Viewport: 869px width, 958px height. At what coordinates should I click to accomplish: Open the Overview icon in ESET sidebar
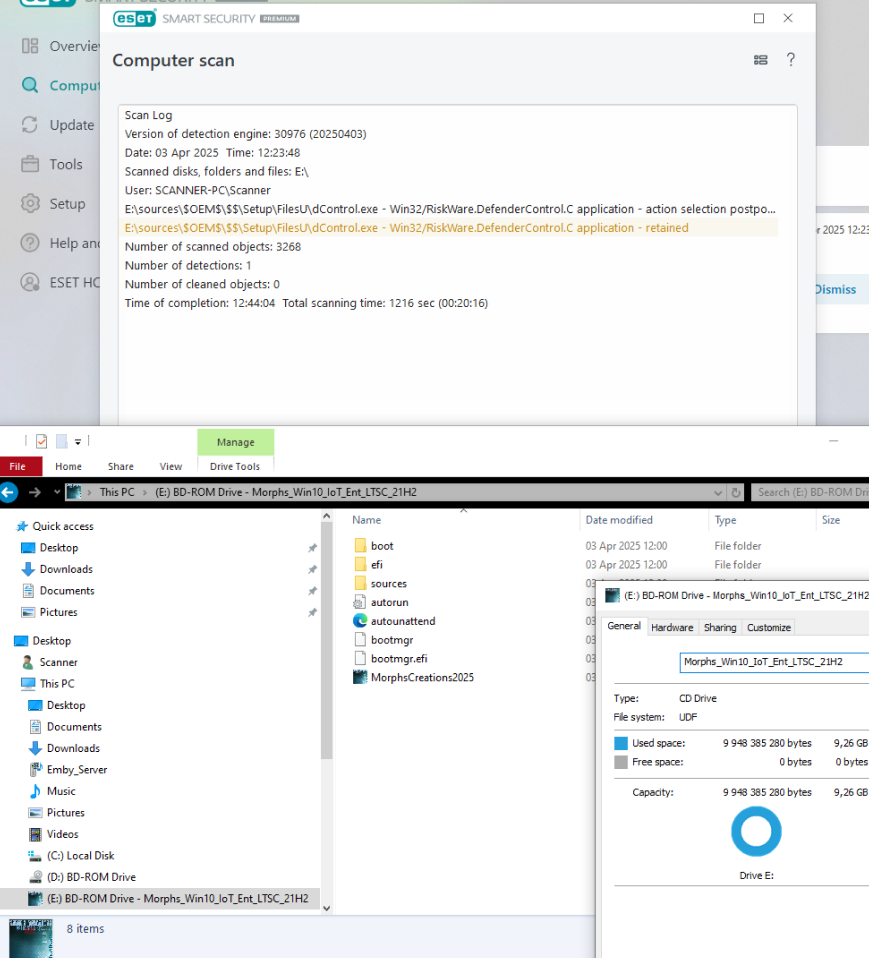coord(30,46)
